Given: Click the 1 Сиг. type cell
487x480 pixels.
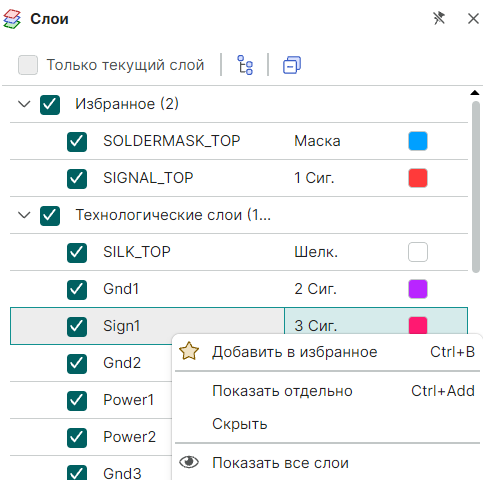Looking at the screenshot, I should coord(314,178).
